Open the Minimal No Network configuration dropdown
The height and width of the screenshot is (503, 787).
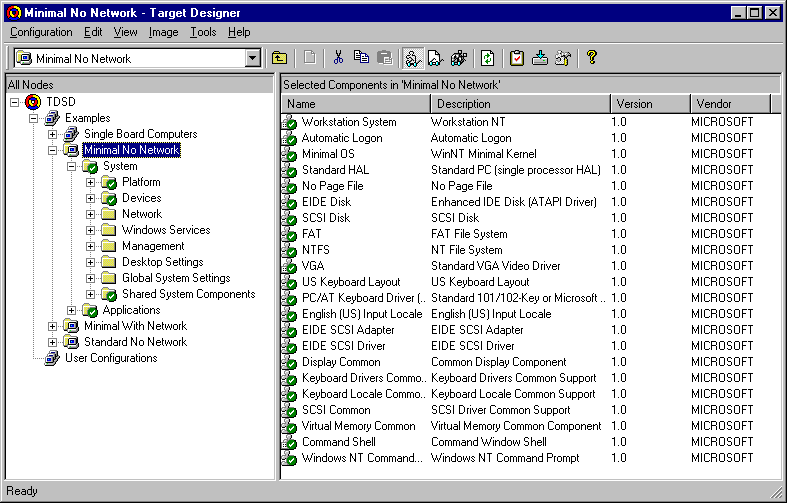pos(253,59)
